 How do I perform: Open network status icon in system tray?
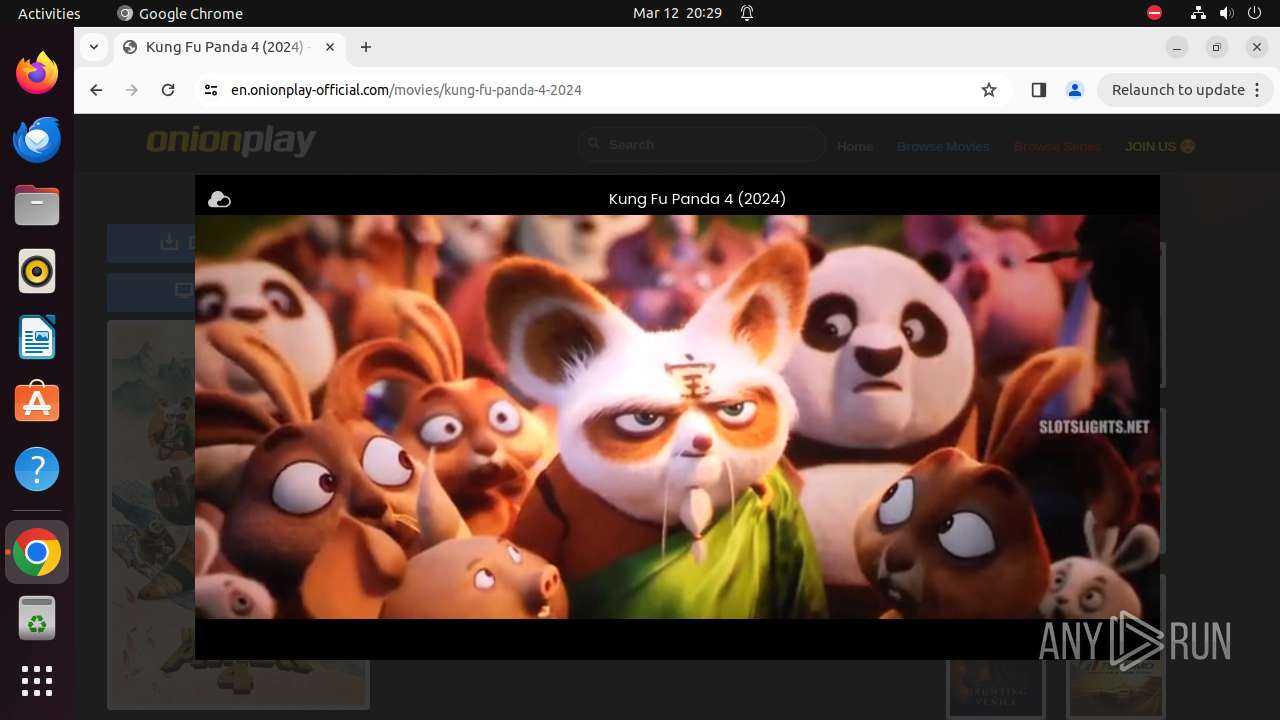(1198, 13)
